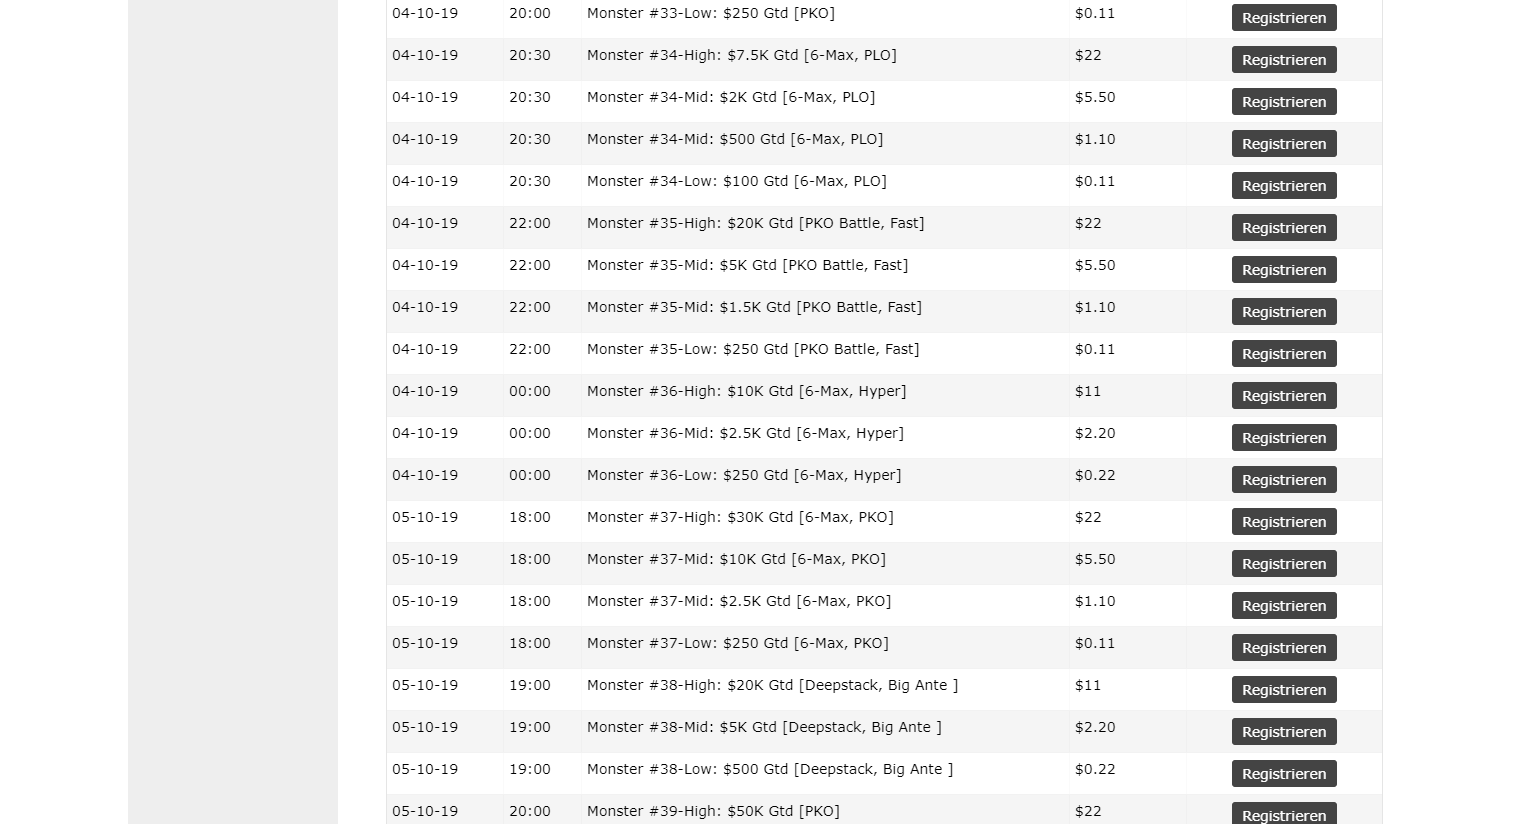This screenshot has width=1536, height=824.
Task: Click Registrieren for Monster #36-High $10K Hyper
Action: pyautogui.click(x=1283, y=396)
